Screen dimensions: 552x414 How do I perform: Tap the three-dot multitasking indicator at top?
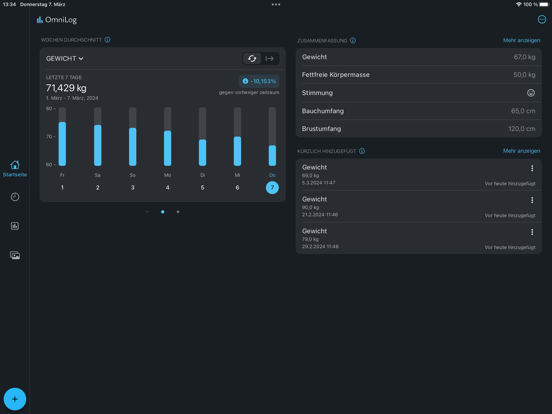[276, 5]
